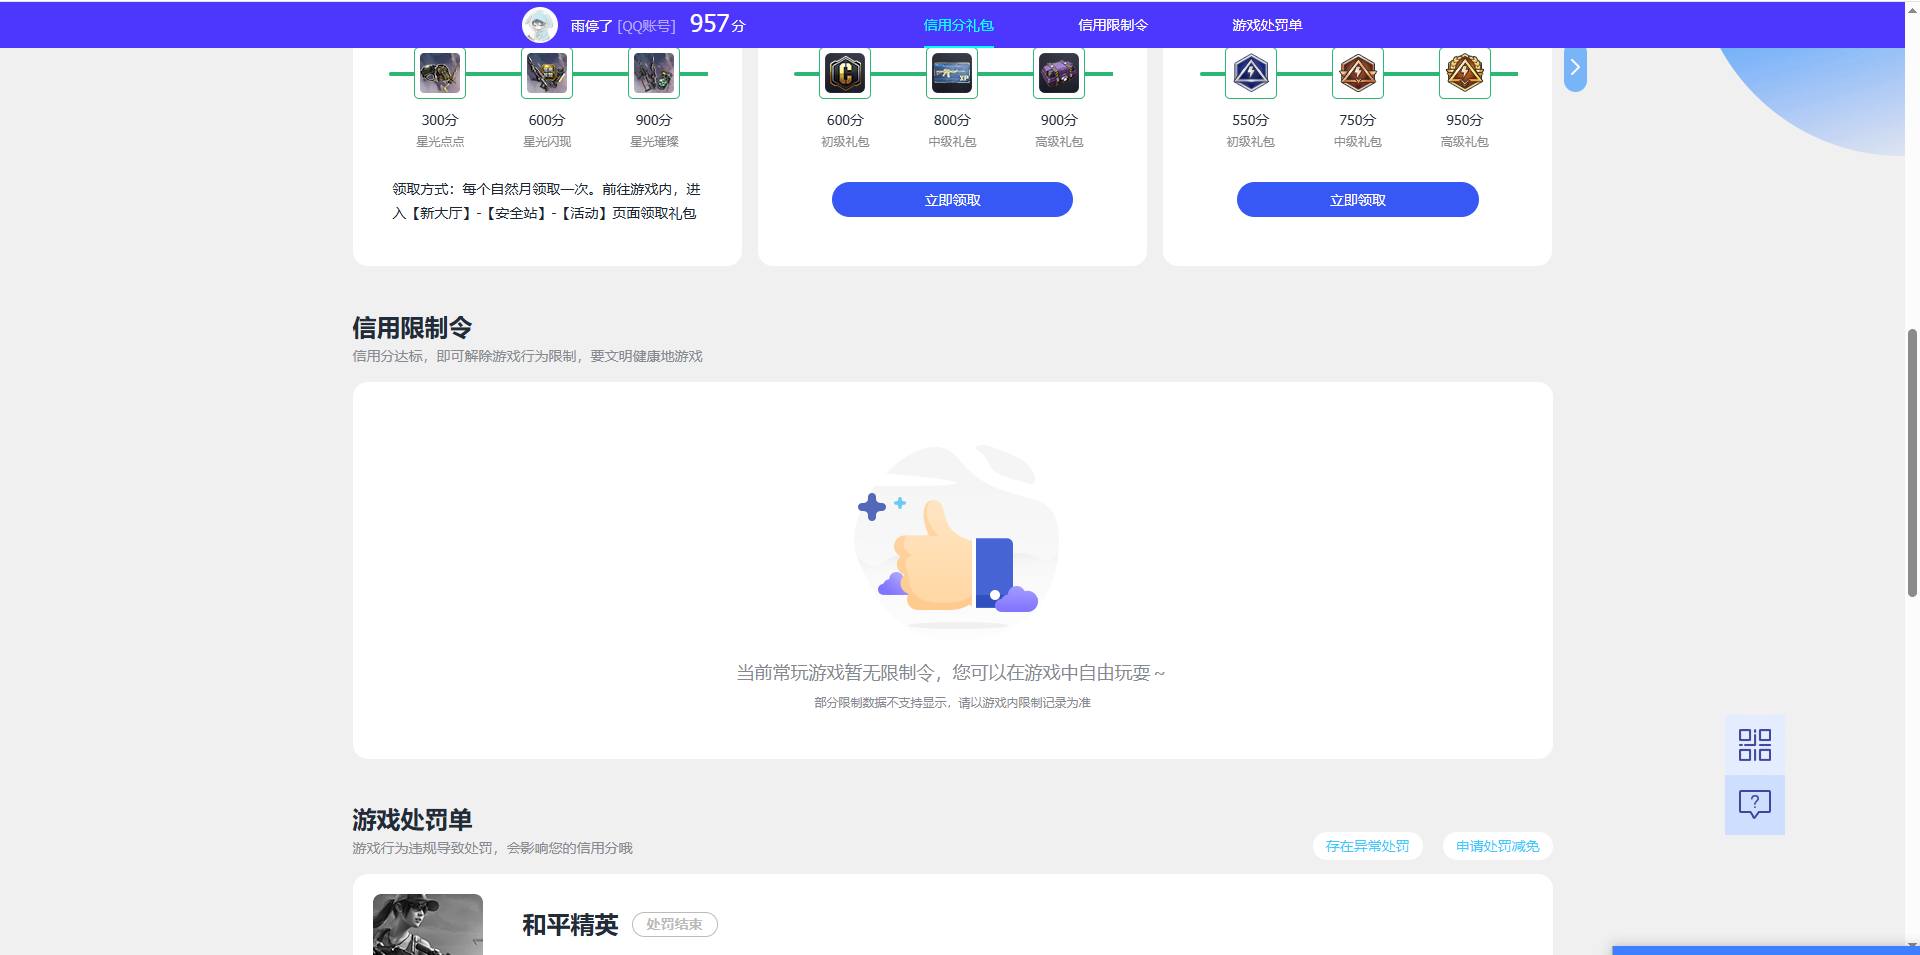The height and width of the screenshot is (955, 1920).
Task: Click the 当前常玩游戏暂无限制令 message
Action: (x=951, y=673)
